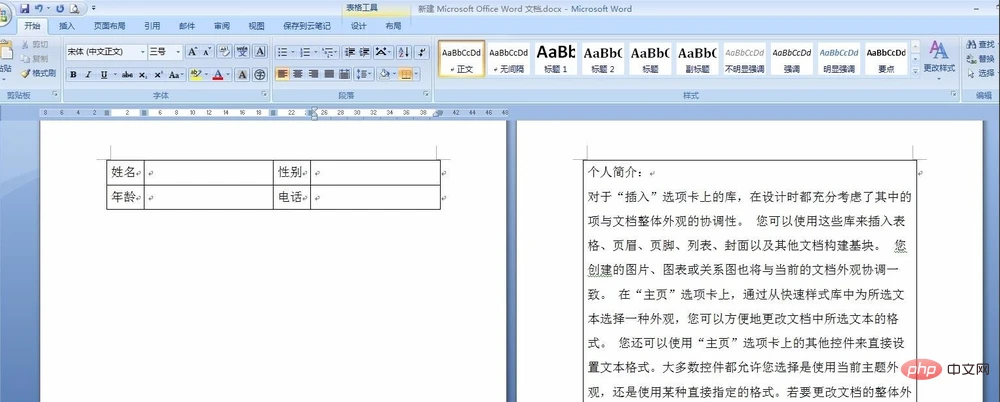Click the Sort A-Z icon
This screenshot has height=402, width=1000.
(403, 52)
